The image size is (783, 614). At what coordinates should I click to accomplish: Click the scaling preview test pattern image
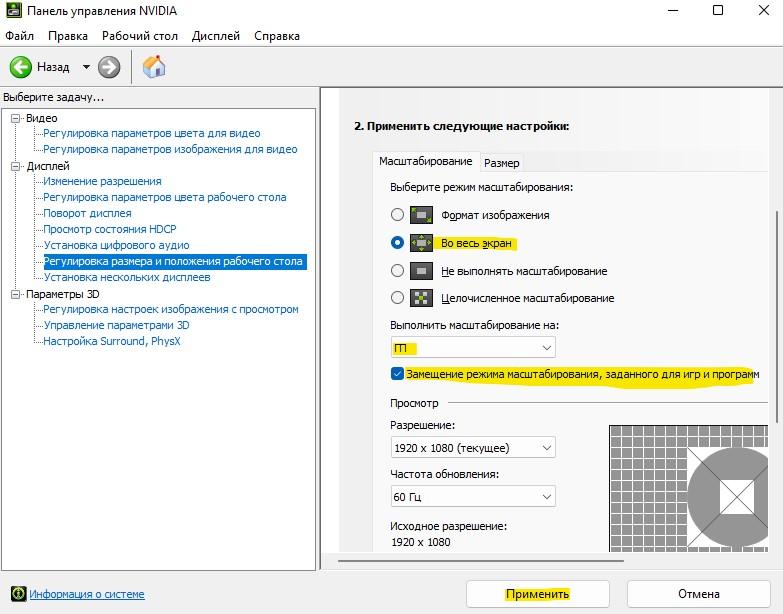pyautogui.click(x=688, y=488)
